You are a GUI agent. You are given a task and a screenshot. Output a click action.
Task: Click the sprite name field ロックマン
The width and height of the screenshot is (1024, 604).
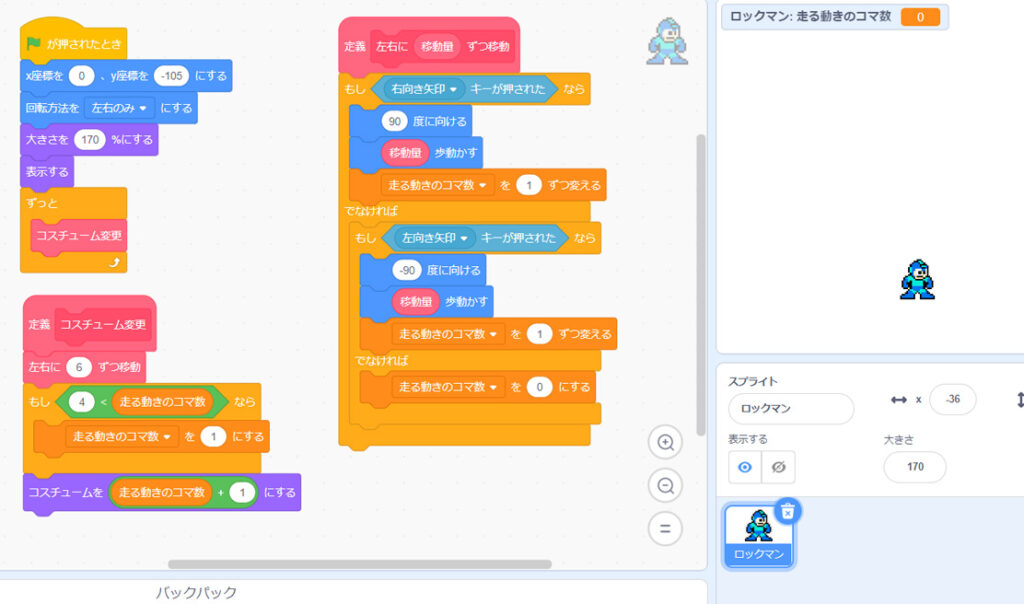click(x=791, y=409)
